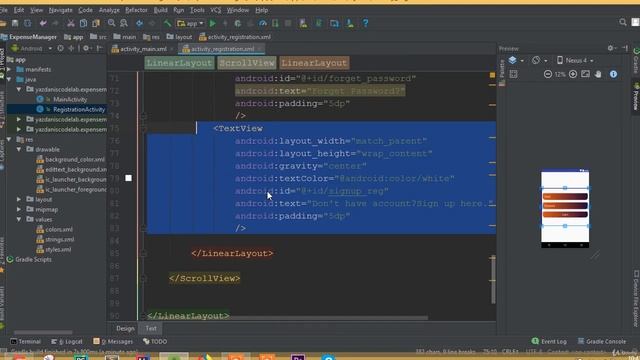
Task: Click the Replace icon in toolbar
Action: pyautogui.click(x=124, y=24)
